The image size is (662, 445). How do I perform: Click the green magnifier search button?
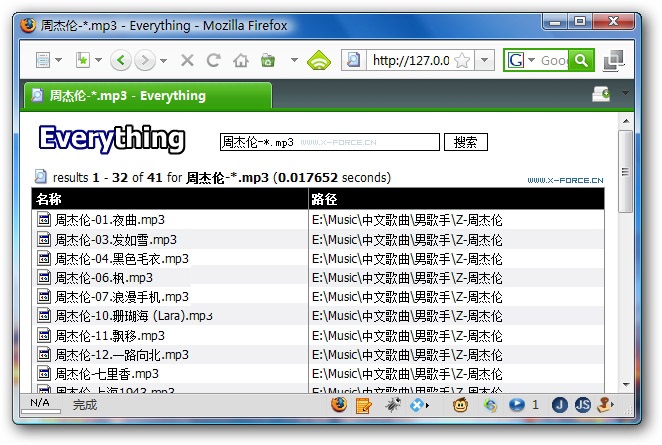[581, 60]
